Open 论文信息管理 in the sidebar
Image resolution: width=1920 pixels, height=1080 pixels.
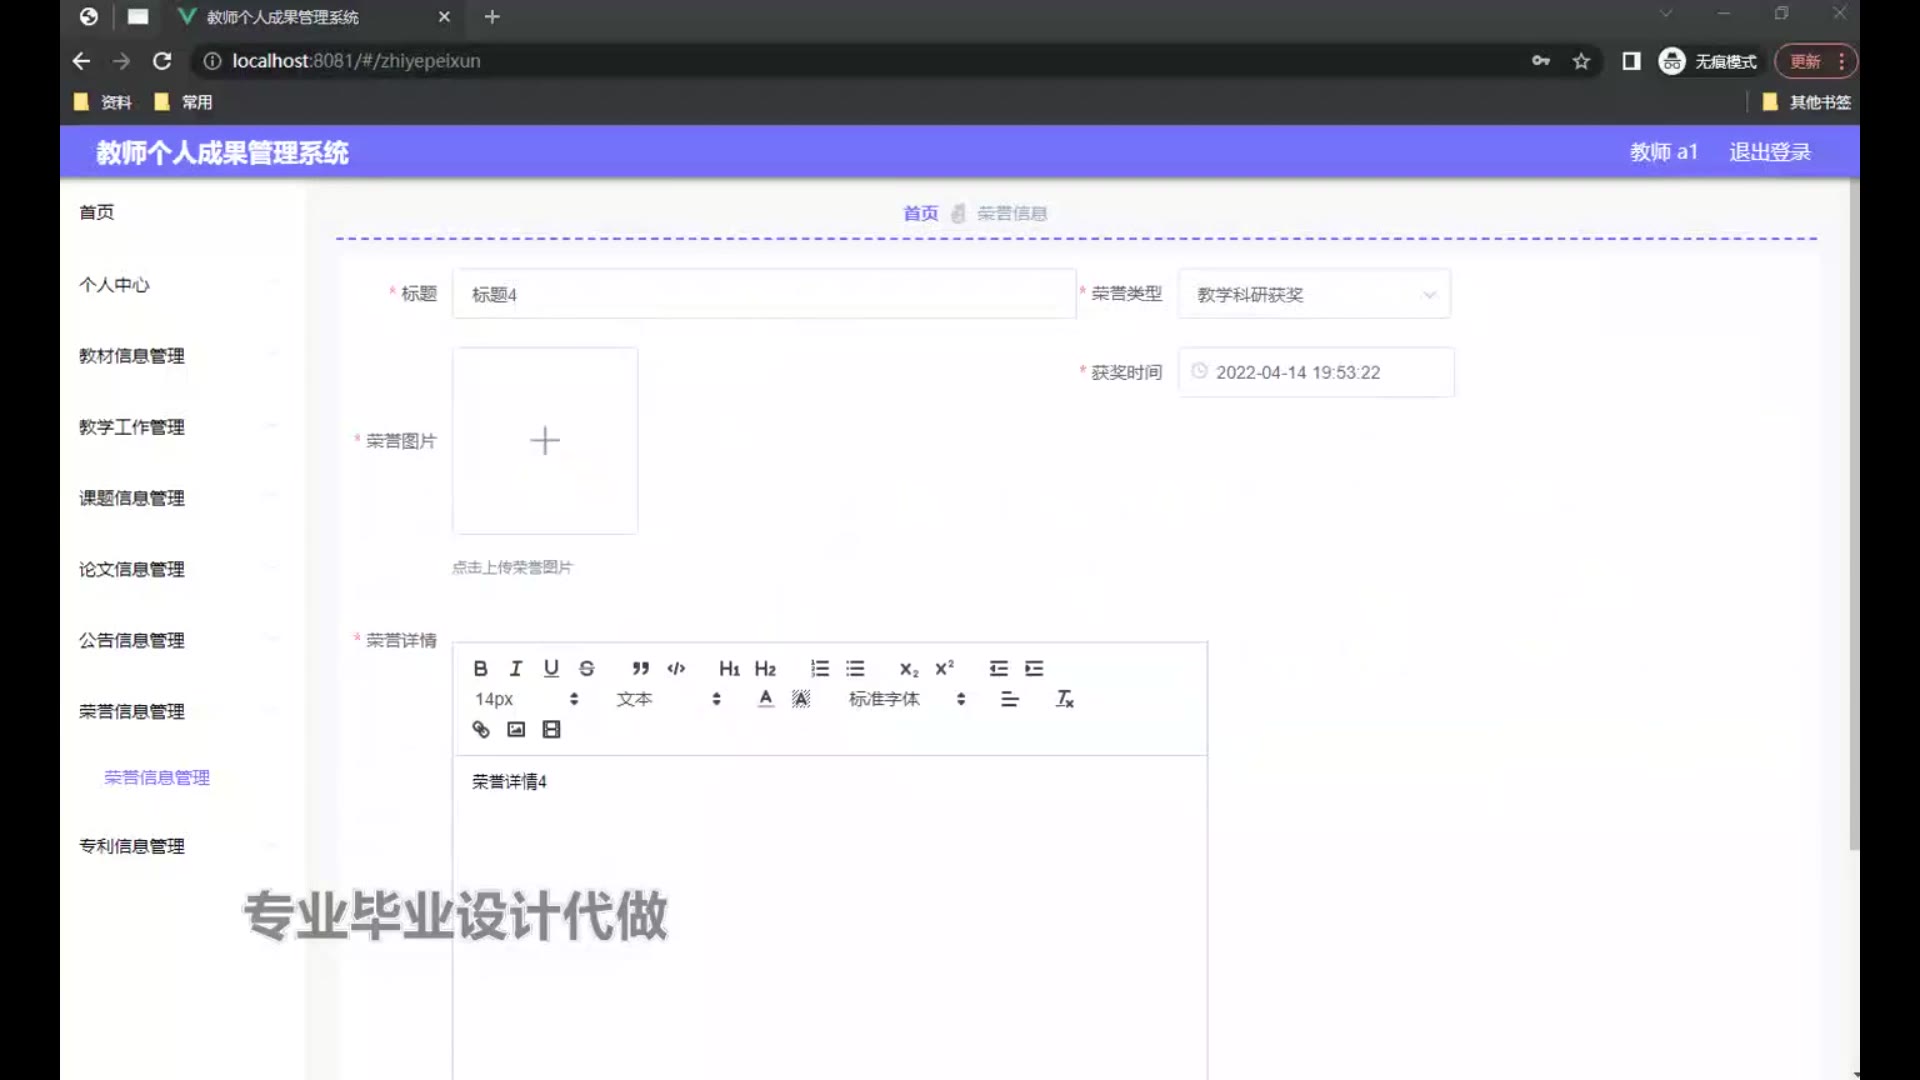coord(132,569)
